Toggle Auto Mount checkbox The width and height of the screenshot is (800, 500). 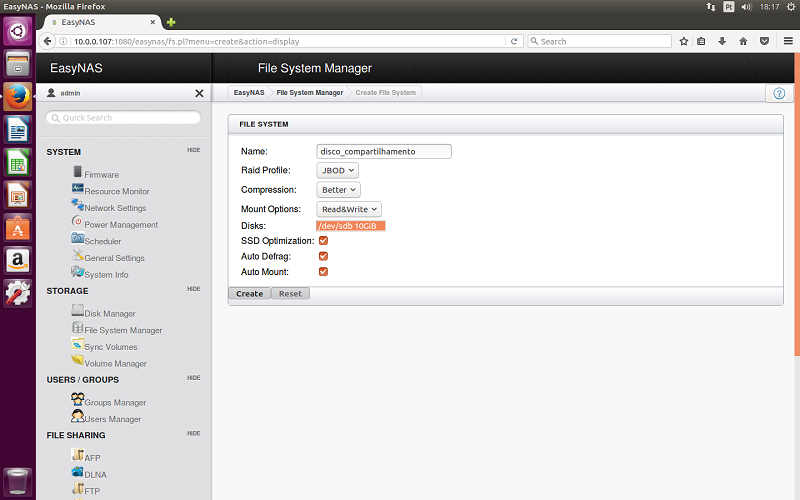point(323,271)
